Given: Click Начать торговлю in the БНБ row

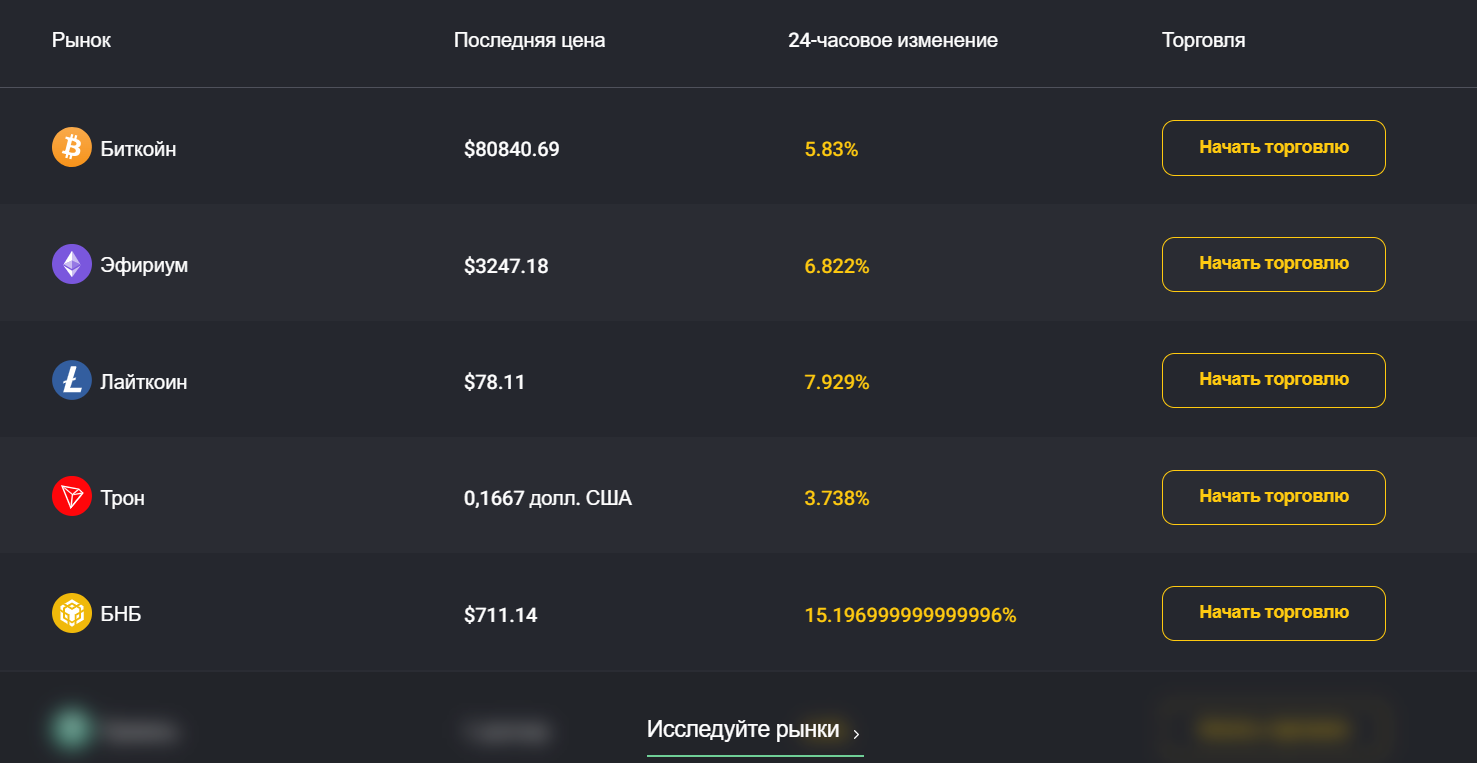Looking at the screenshot, I should pyautogui.click(x=1273, y=613).
